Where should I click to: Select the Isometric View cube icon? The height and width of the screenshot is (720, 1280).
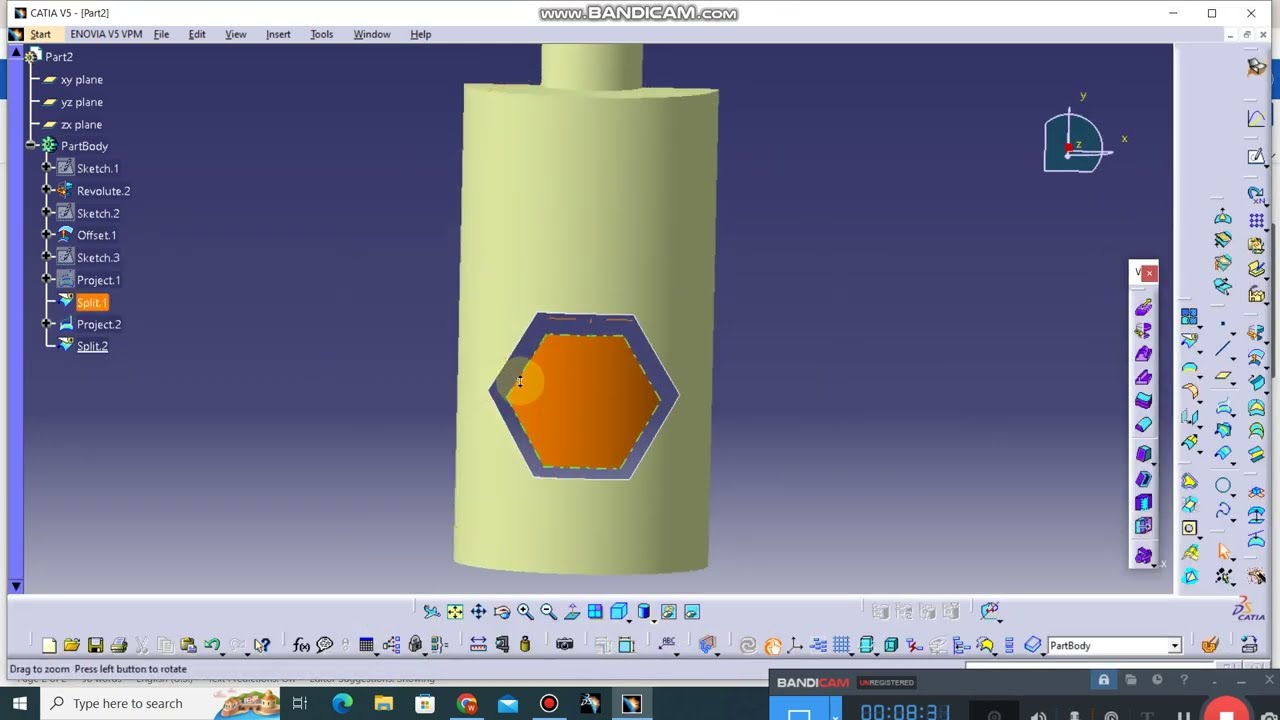pyautogui.click(x=619, y=612)
